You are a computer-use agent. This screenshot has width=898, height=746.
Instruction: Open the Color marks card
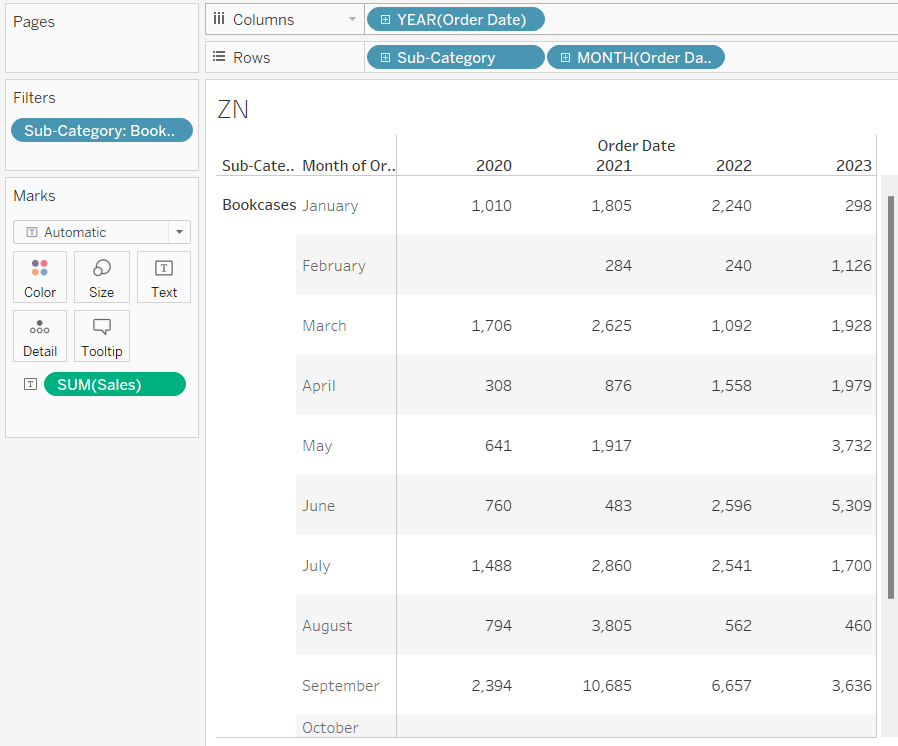(40, 277)
